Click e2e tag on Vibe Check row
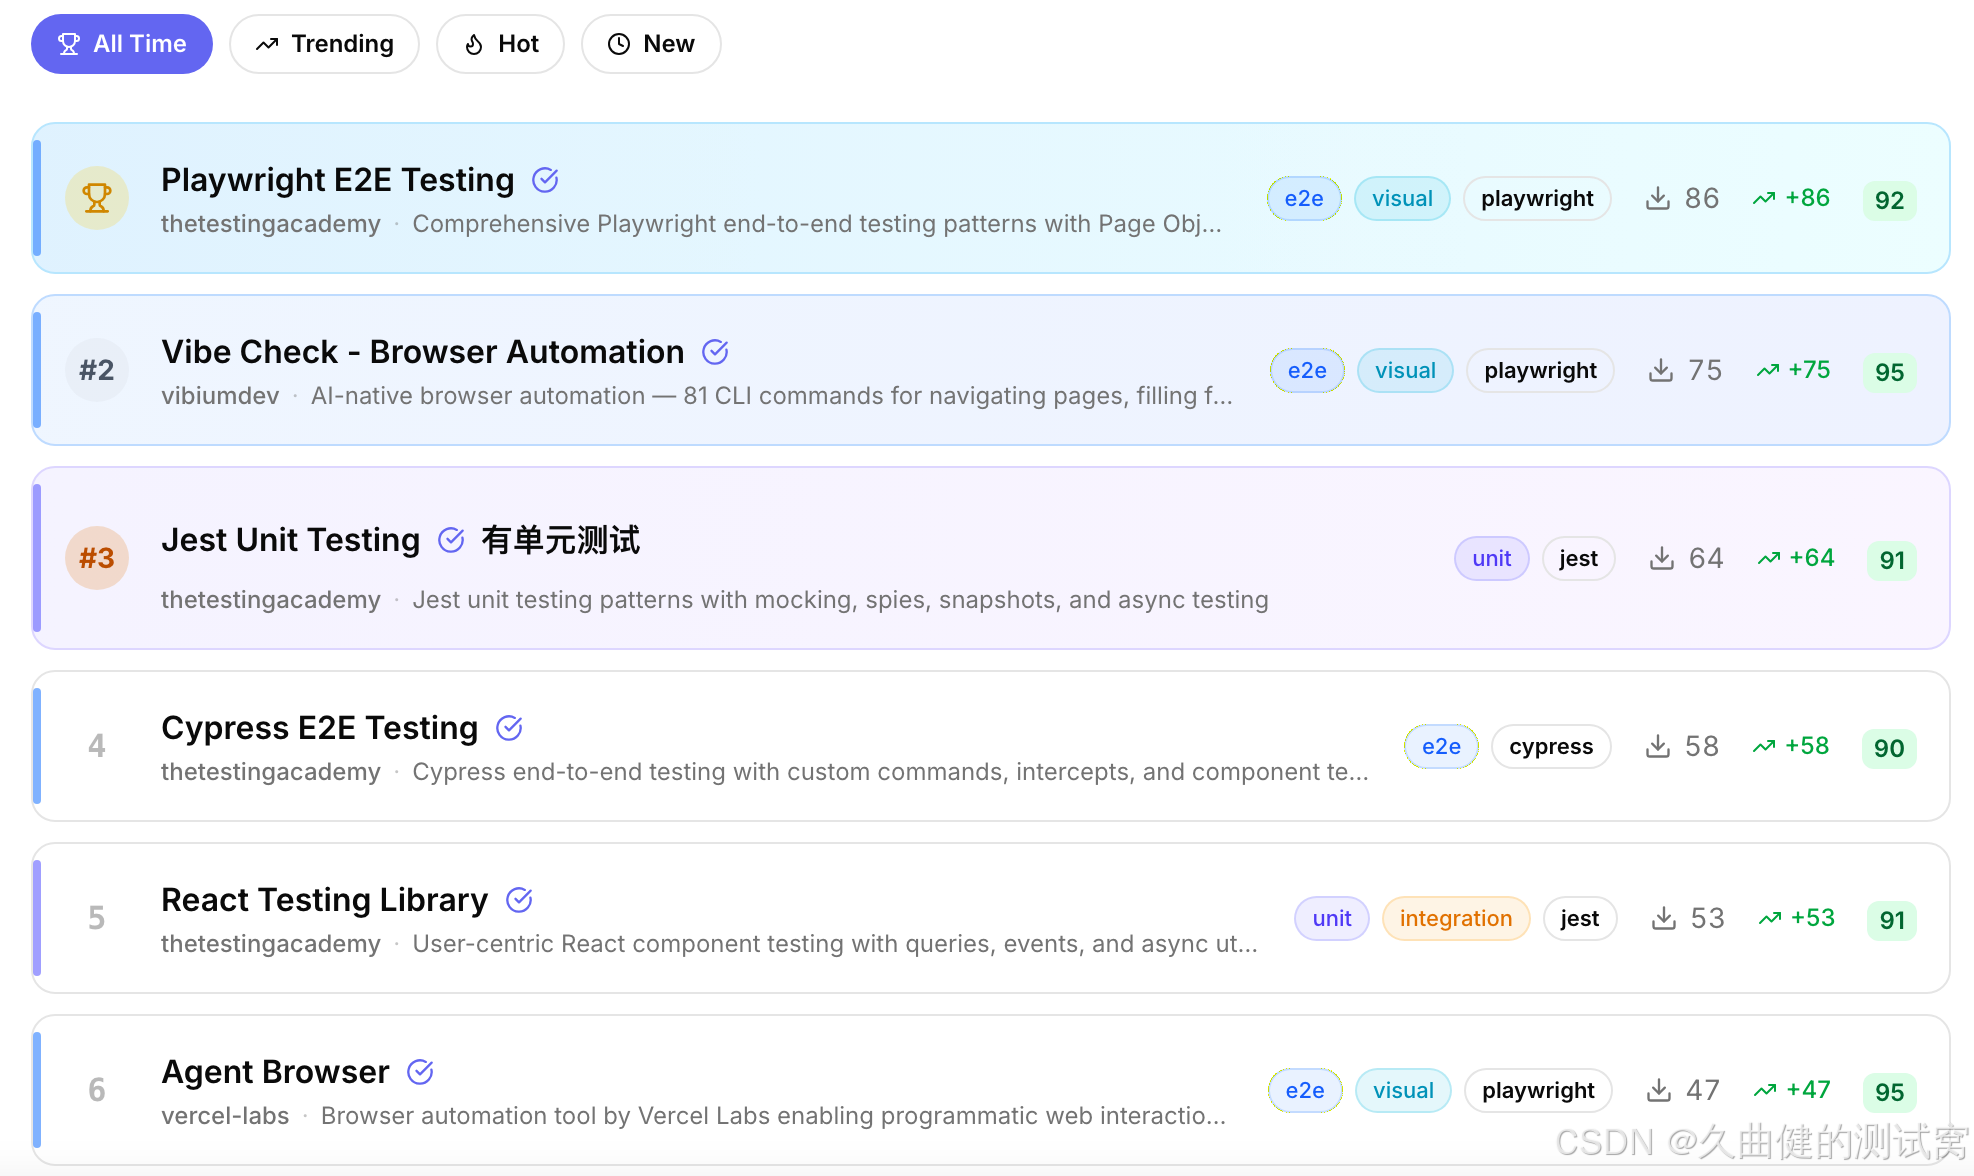This screenshot has width=1974, height=1176. click(1307, 370)
